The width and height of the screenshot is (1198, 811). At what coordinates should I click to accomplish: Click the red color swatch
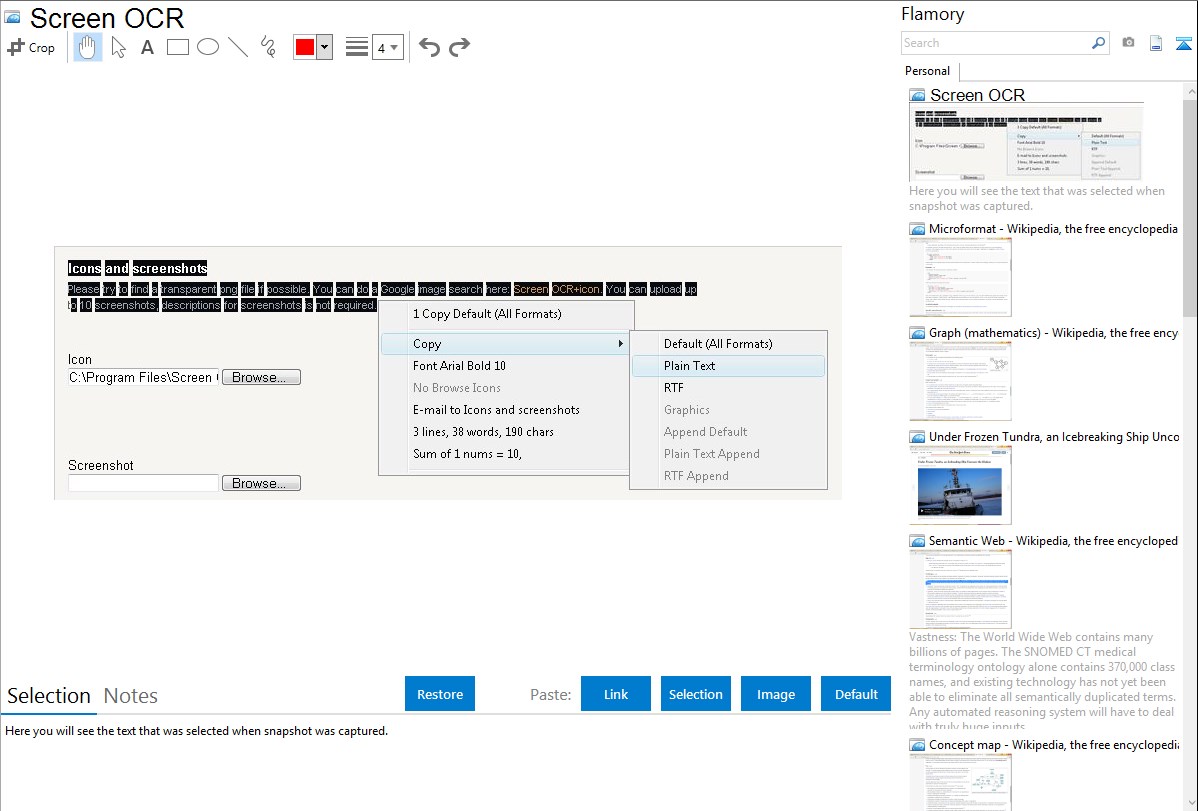point(305,47)
